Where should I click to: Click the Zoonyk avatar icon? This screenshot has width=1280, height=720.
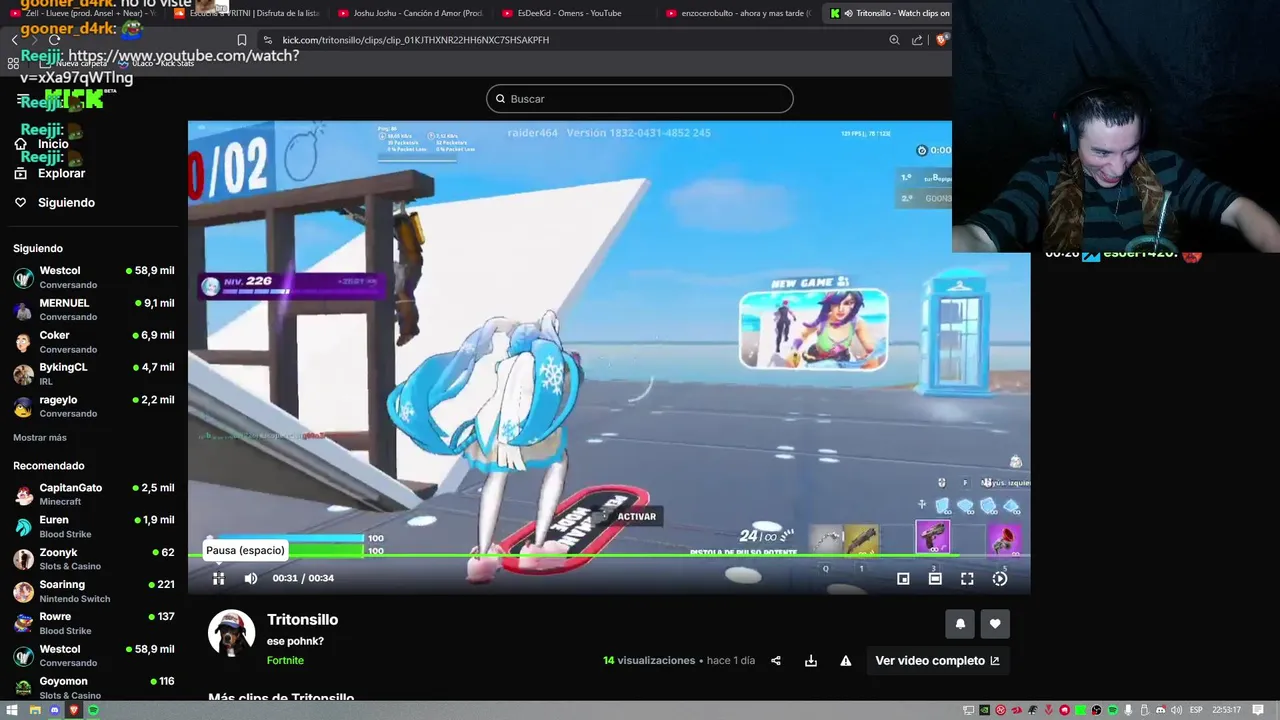23,559
